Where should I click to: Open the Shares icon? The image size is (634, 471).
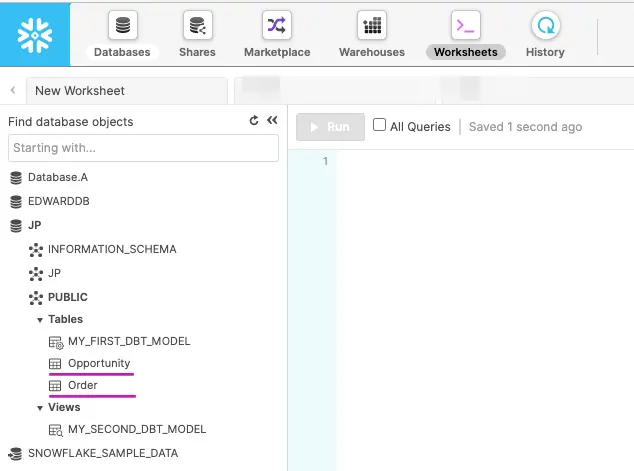point(197,25)
